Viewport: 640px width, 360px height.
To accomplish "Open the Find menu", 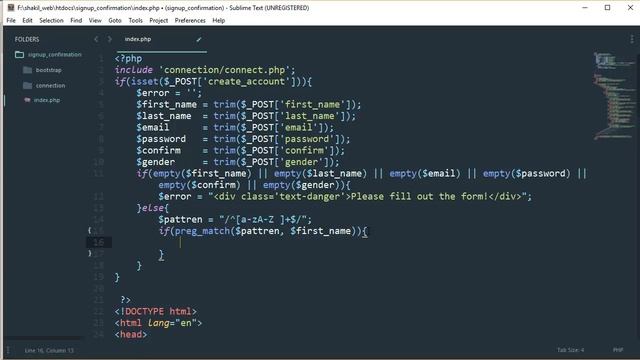I will coord(76,20).
